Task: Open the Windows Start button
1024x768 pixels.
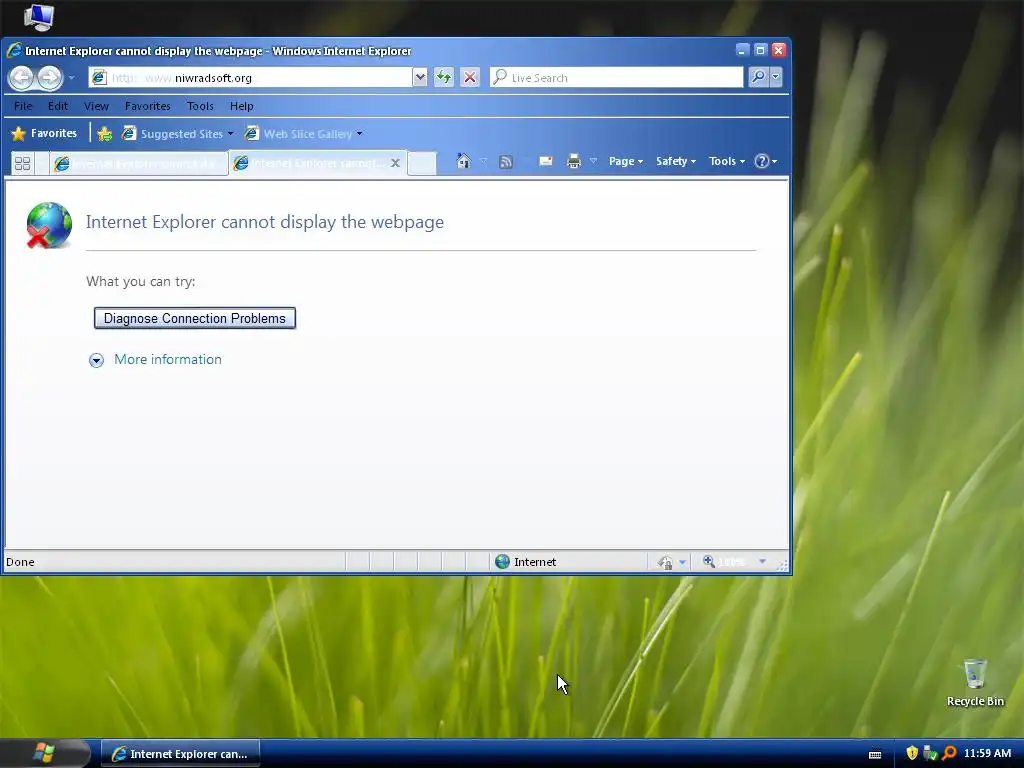Action: 44,753
